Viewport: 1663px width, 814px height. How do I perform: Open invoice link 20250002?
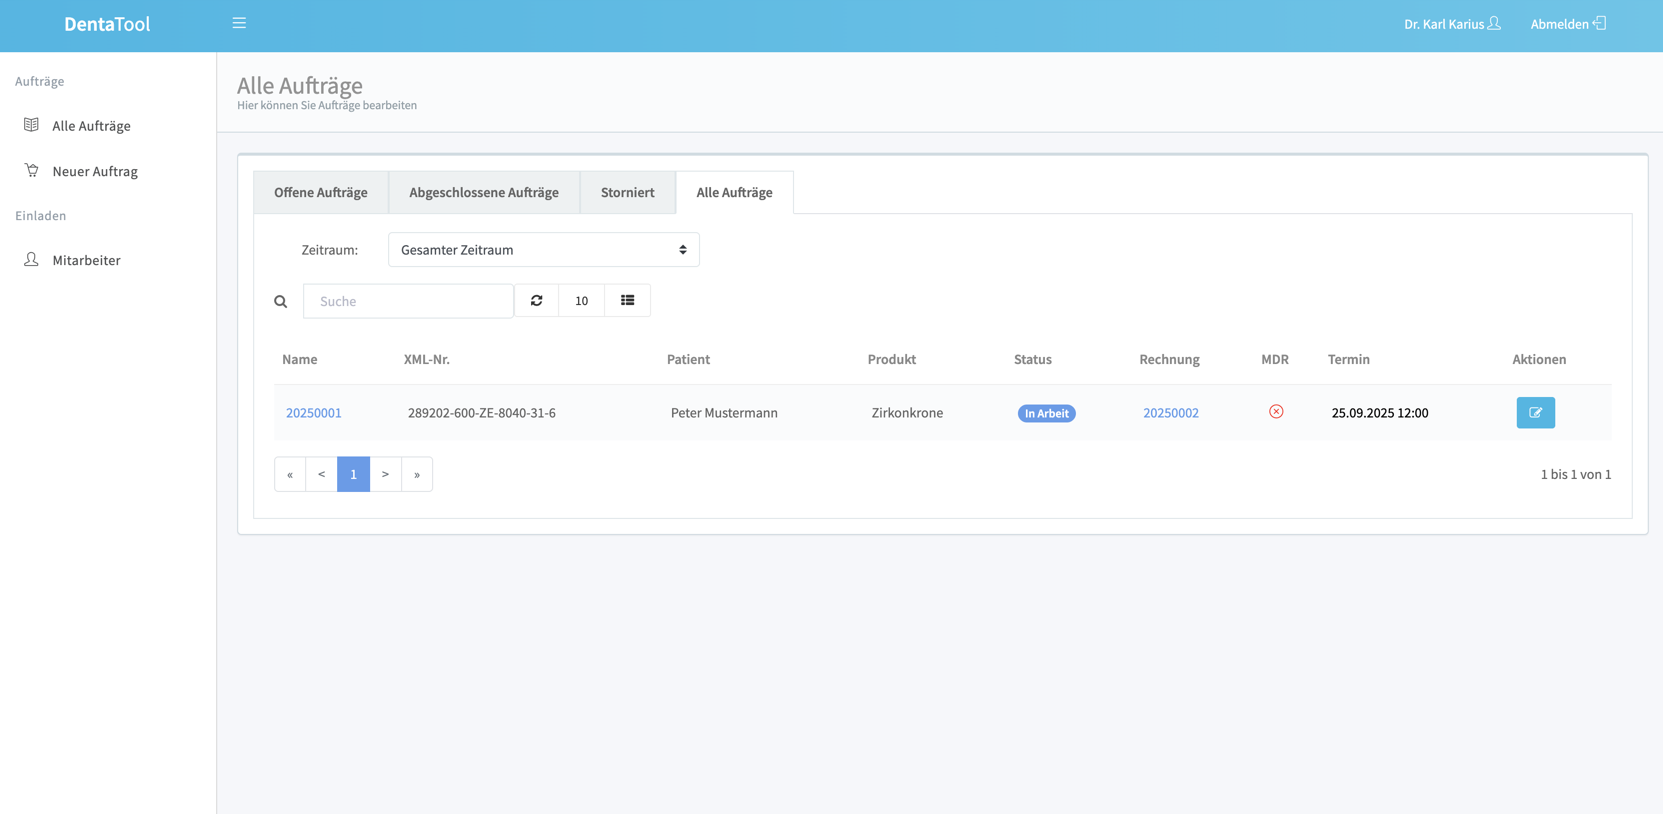point(1170,413)
